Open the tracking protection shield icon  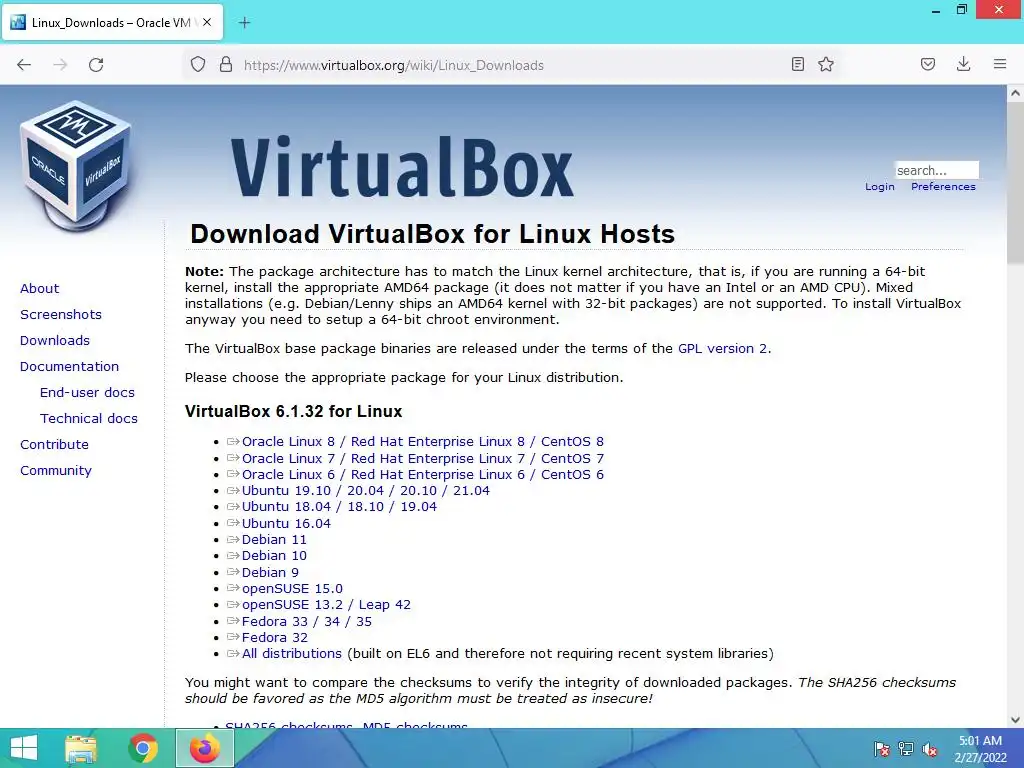point(198,65)
